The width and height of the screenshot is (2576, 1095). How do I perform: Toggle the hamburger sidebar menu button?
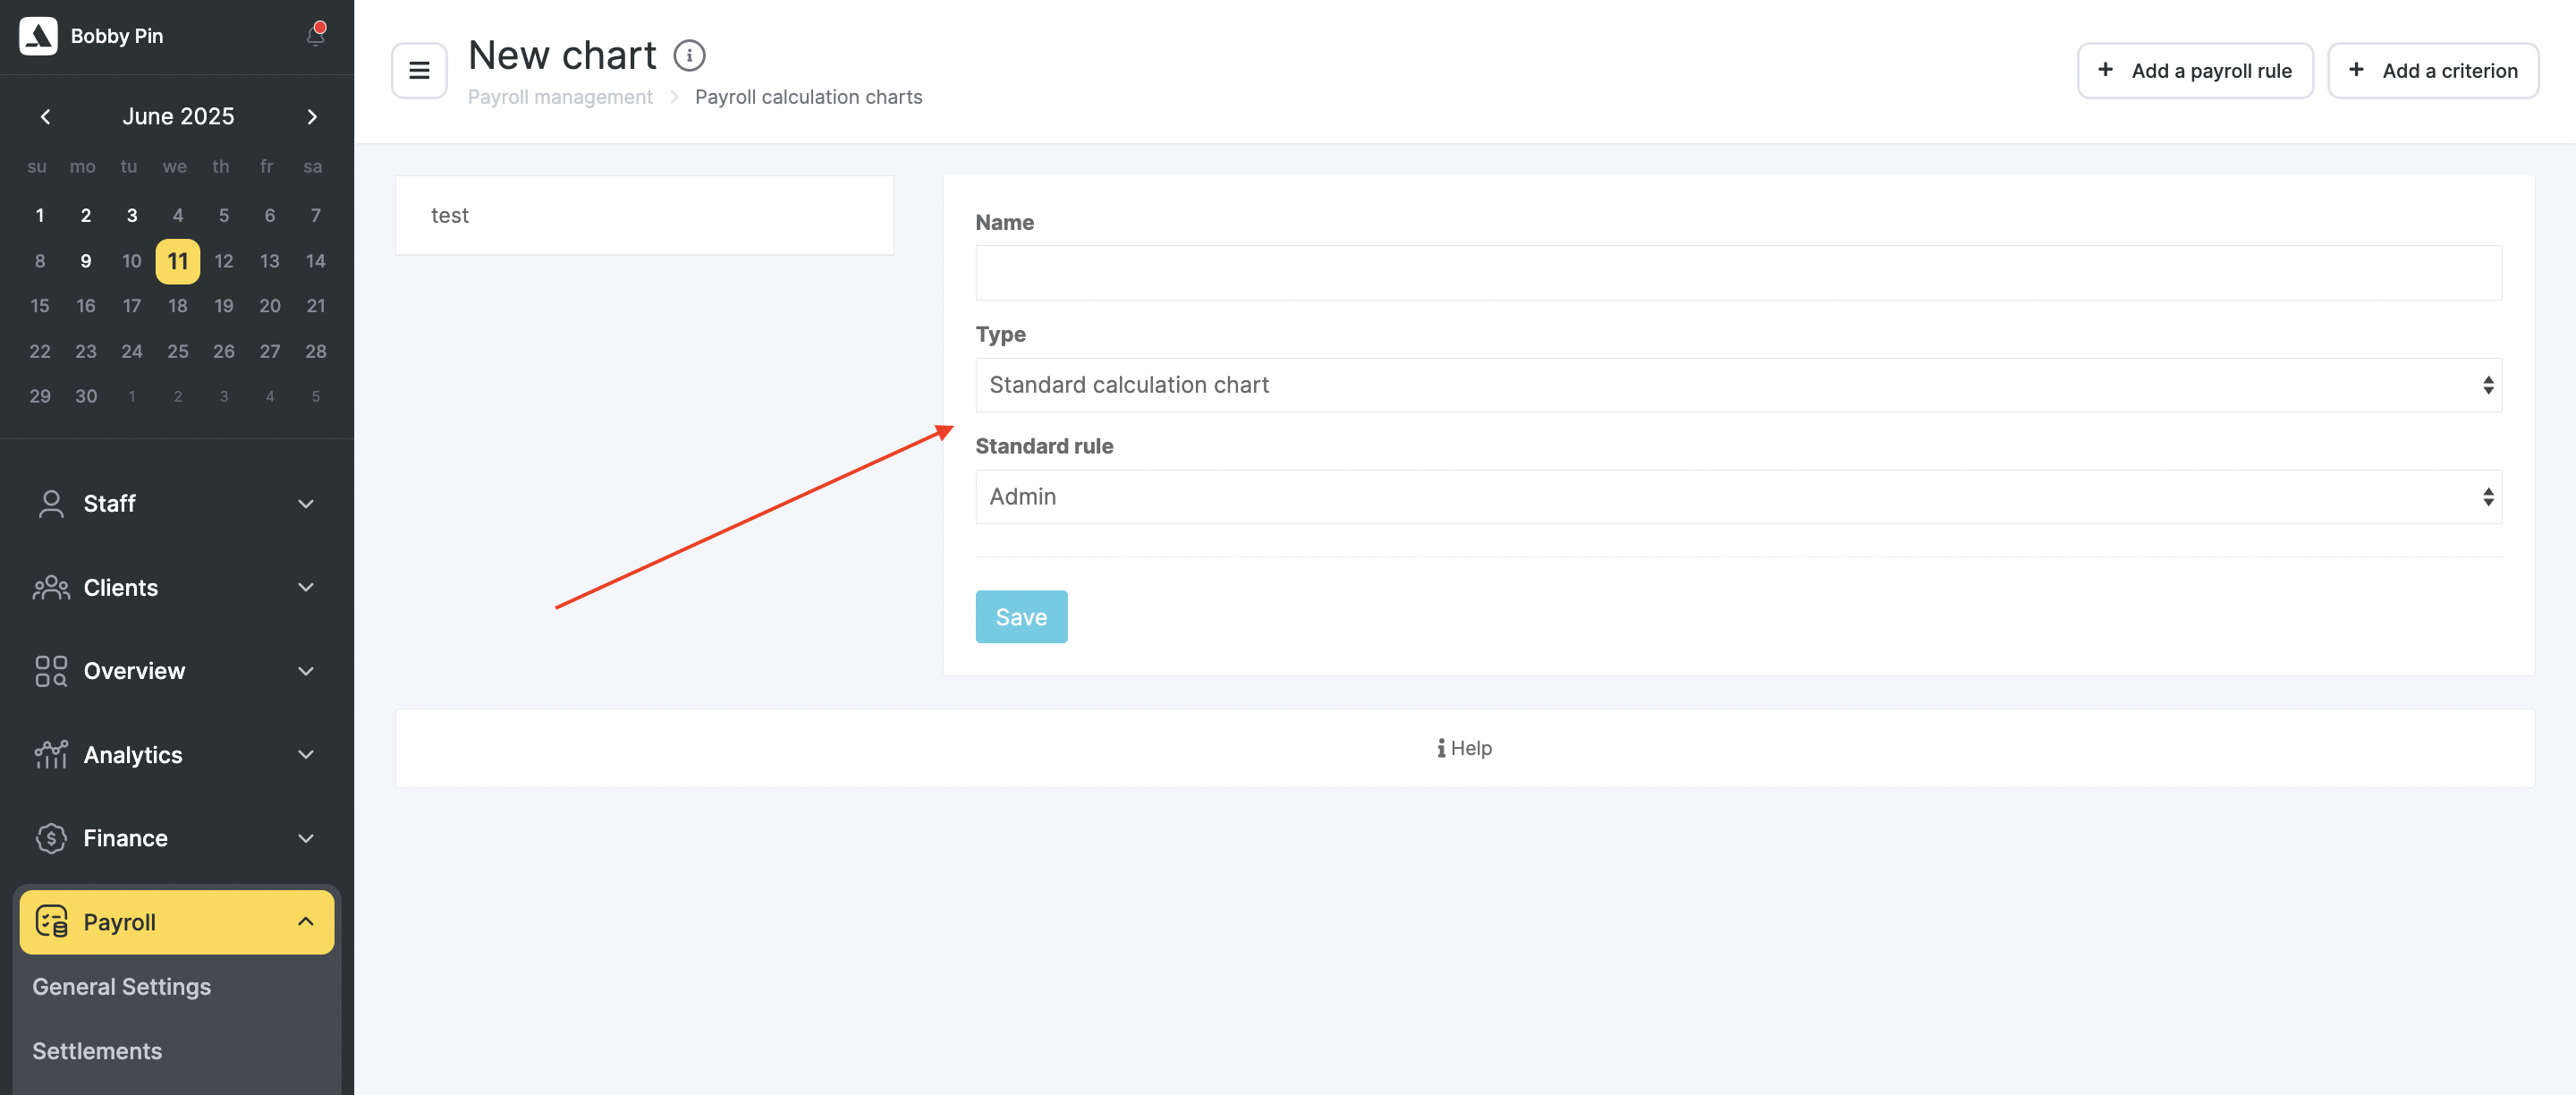(x=419, y=70)
